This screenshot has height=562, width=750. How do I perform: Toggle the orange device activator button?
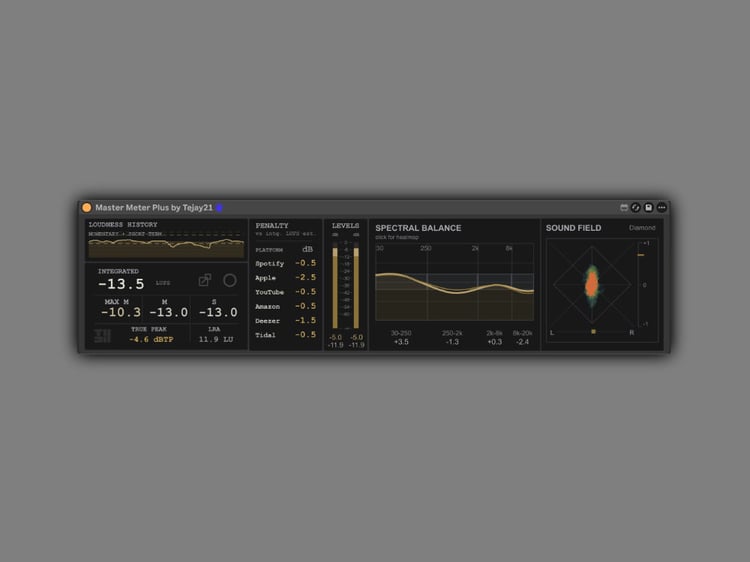pos(87,208)
